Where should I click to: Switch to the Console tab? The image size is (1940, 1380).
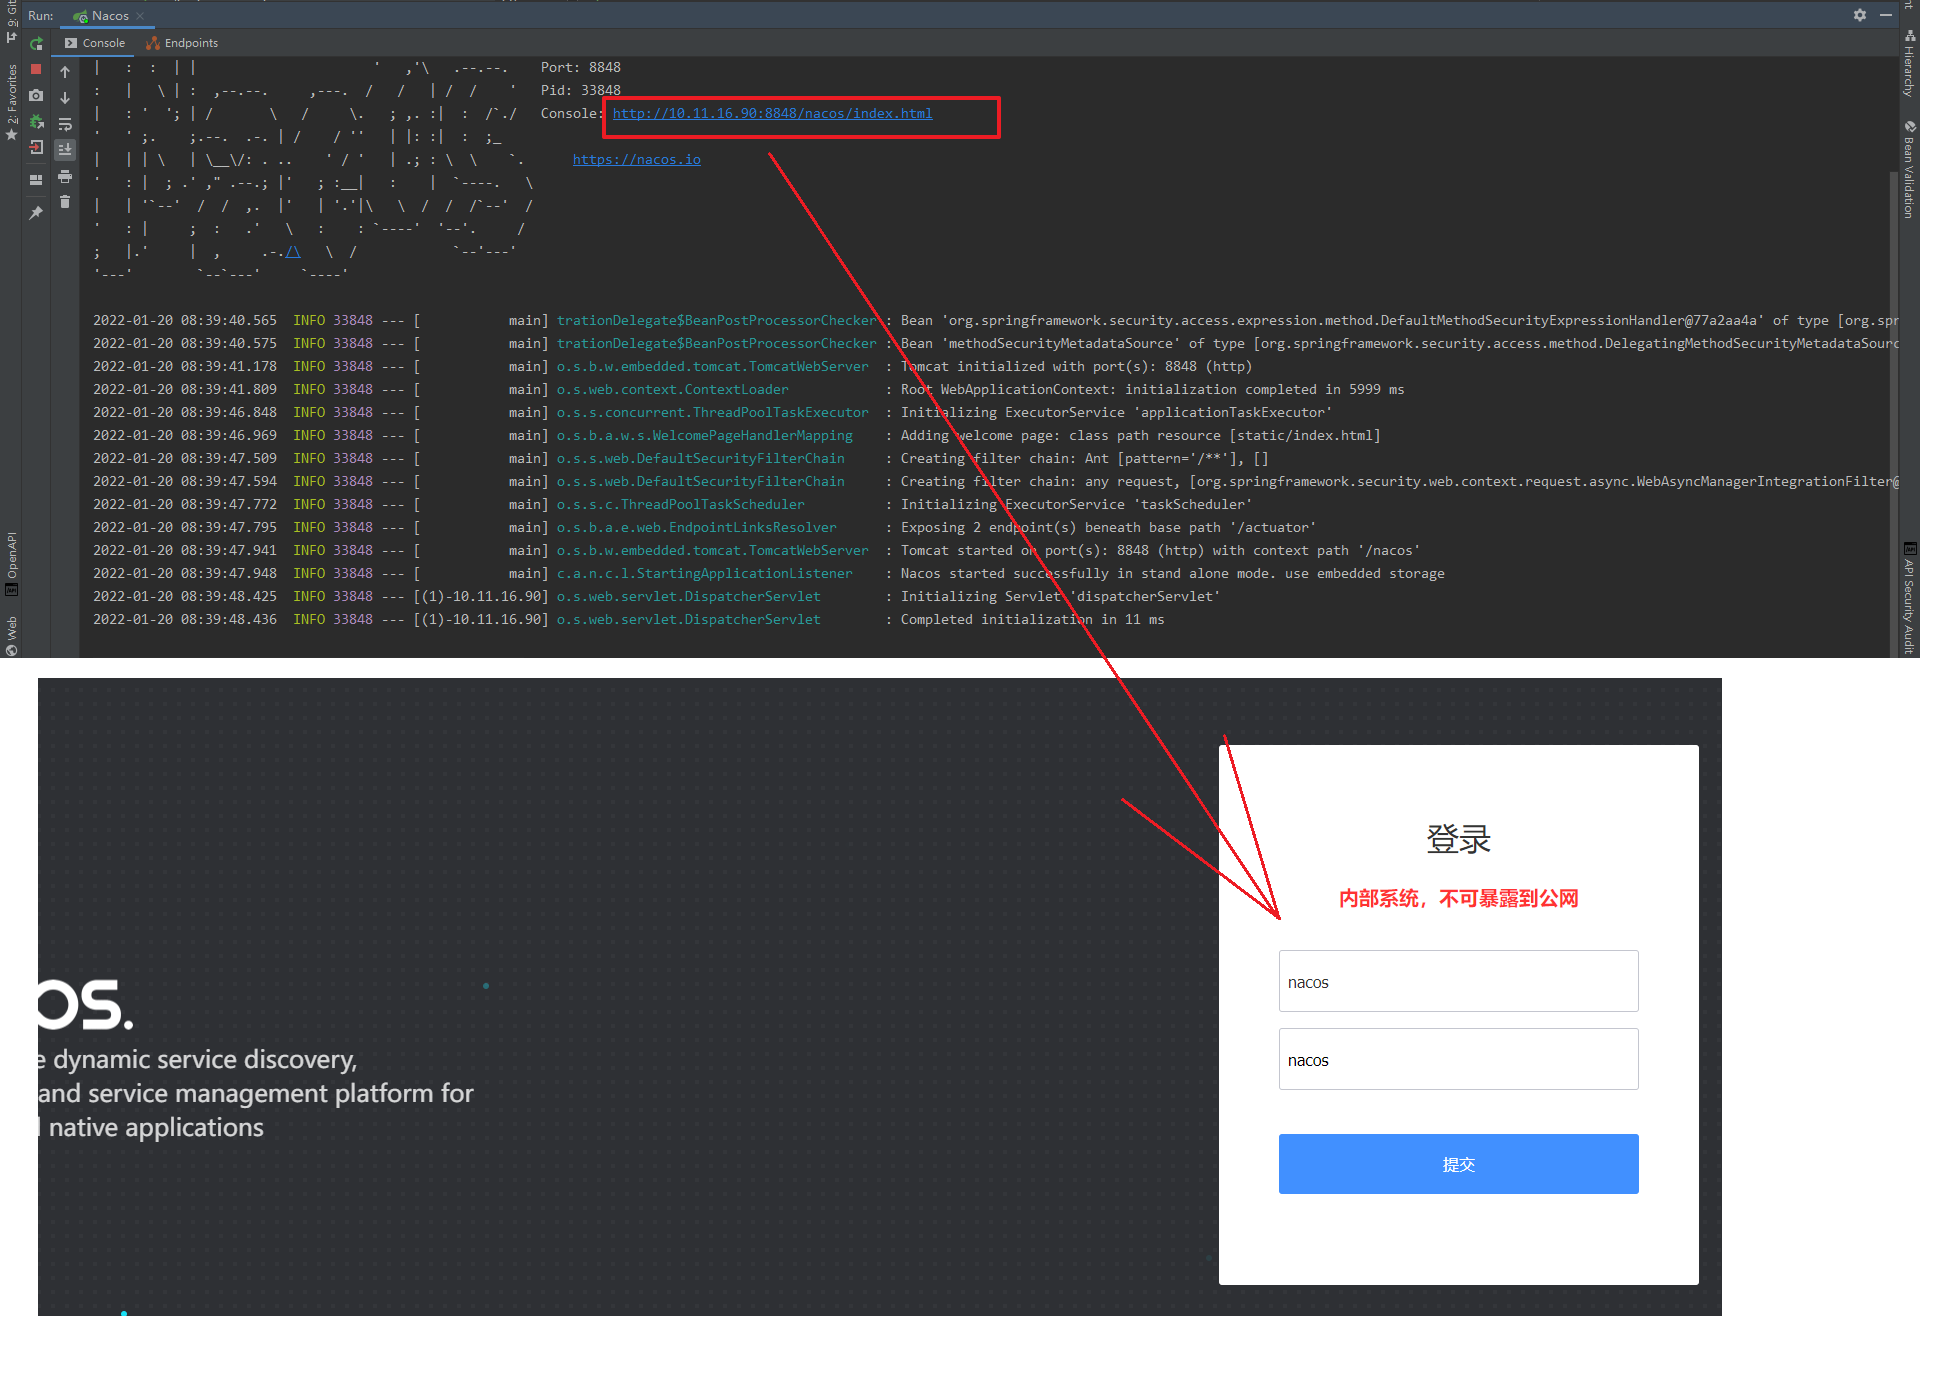coord(95,43)
